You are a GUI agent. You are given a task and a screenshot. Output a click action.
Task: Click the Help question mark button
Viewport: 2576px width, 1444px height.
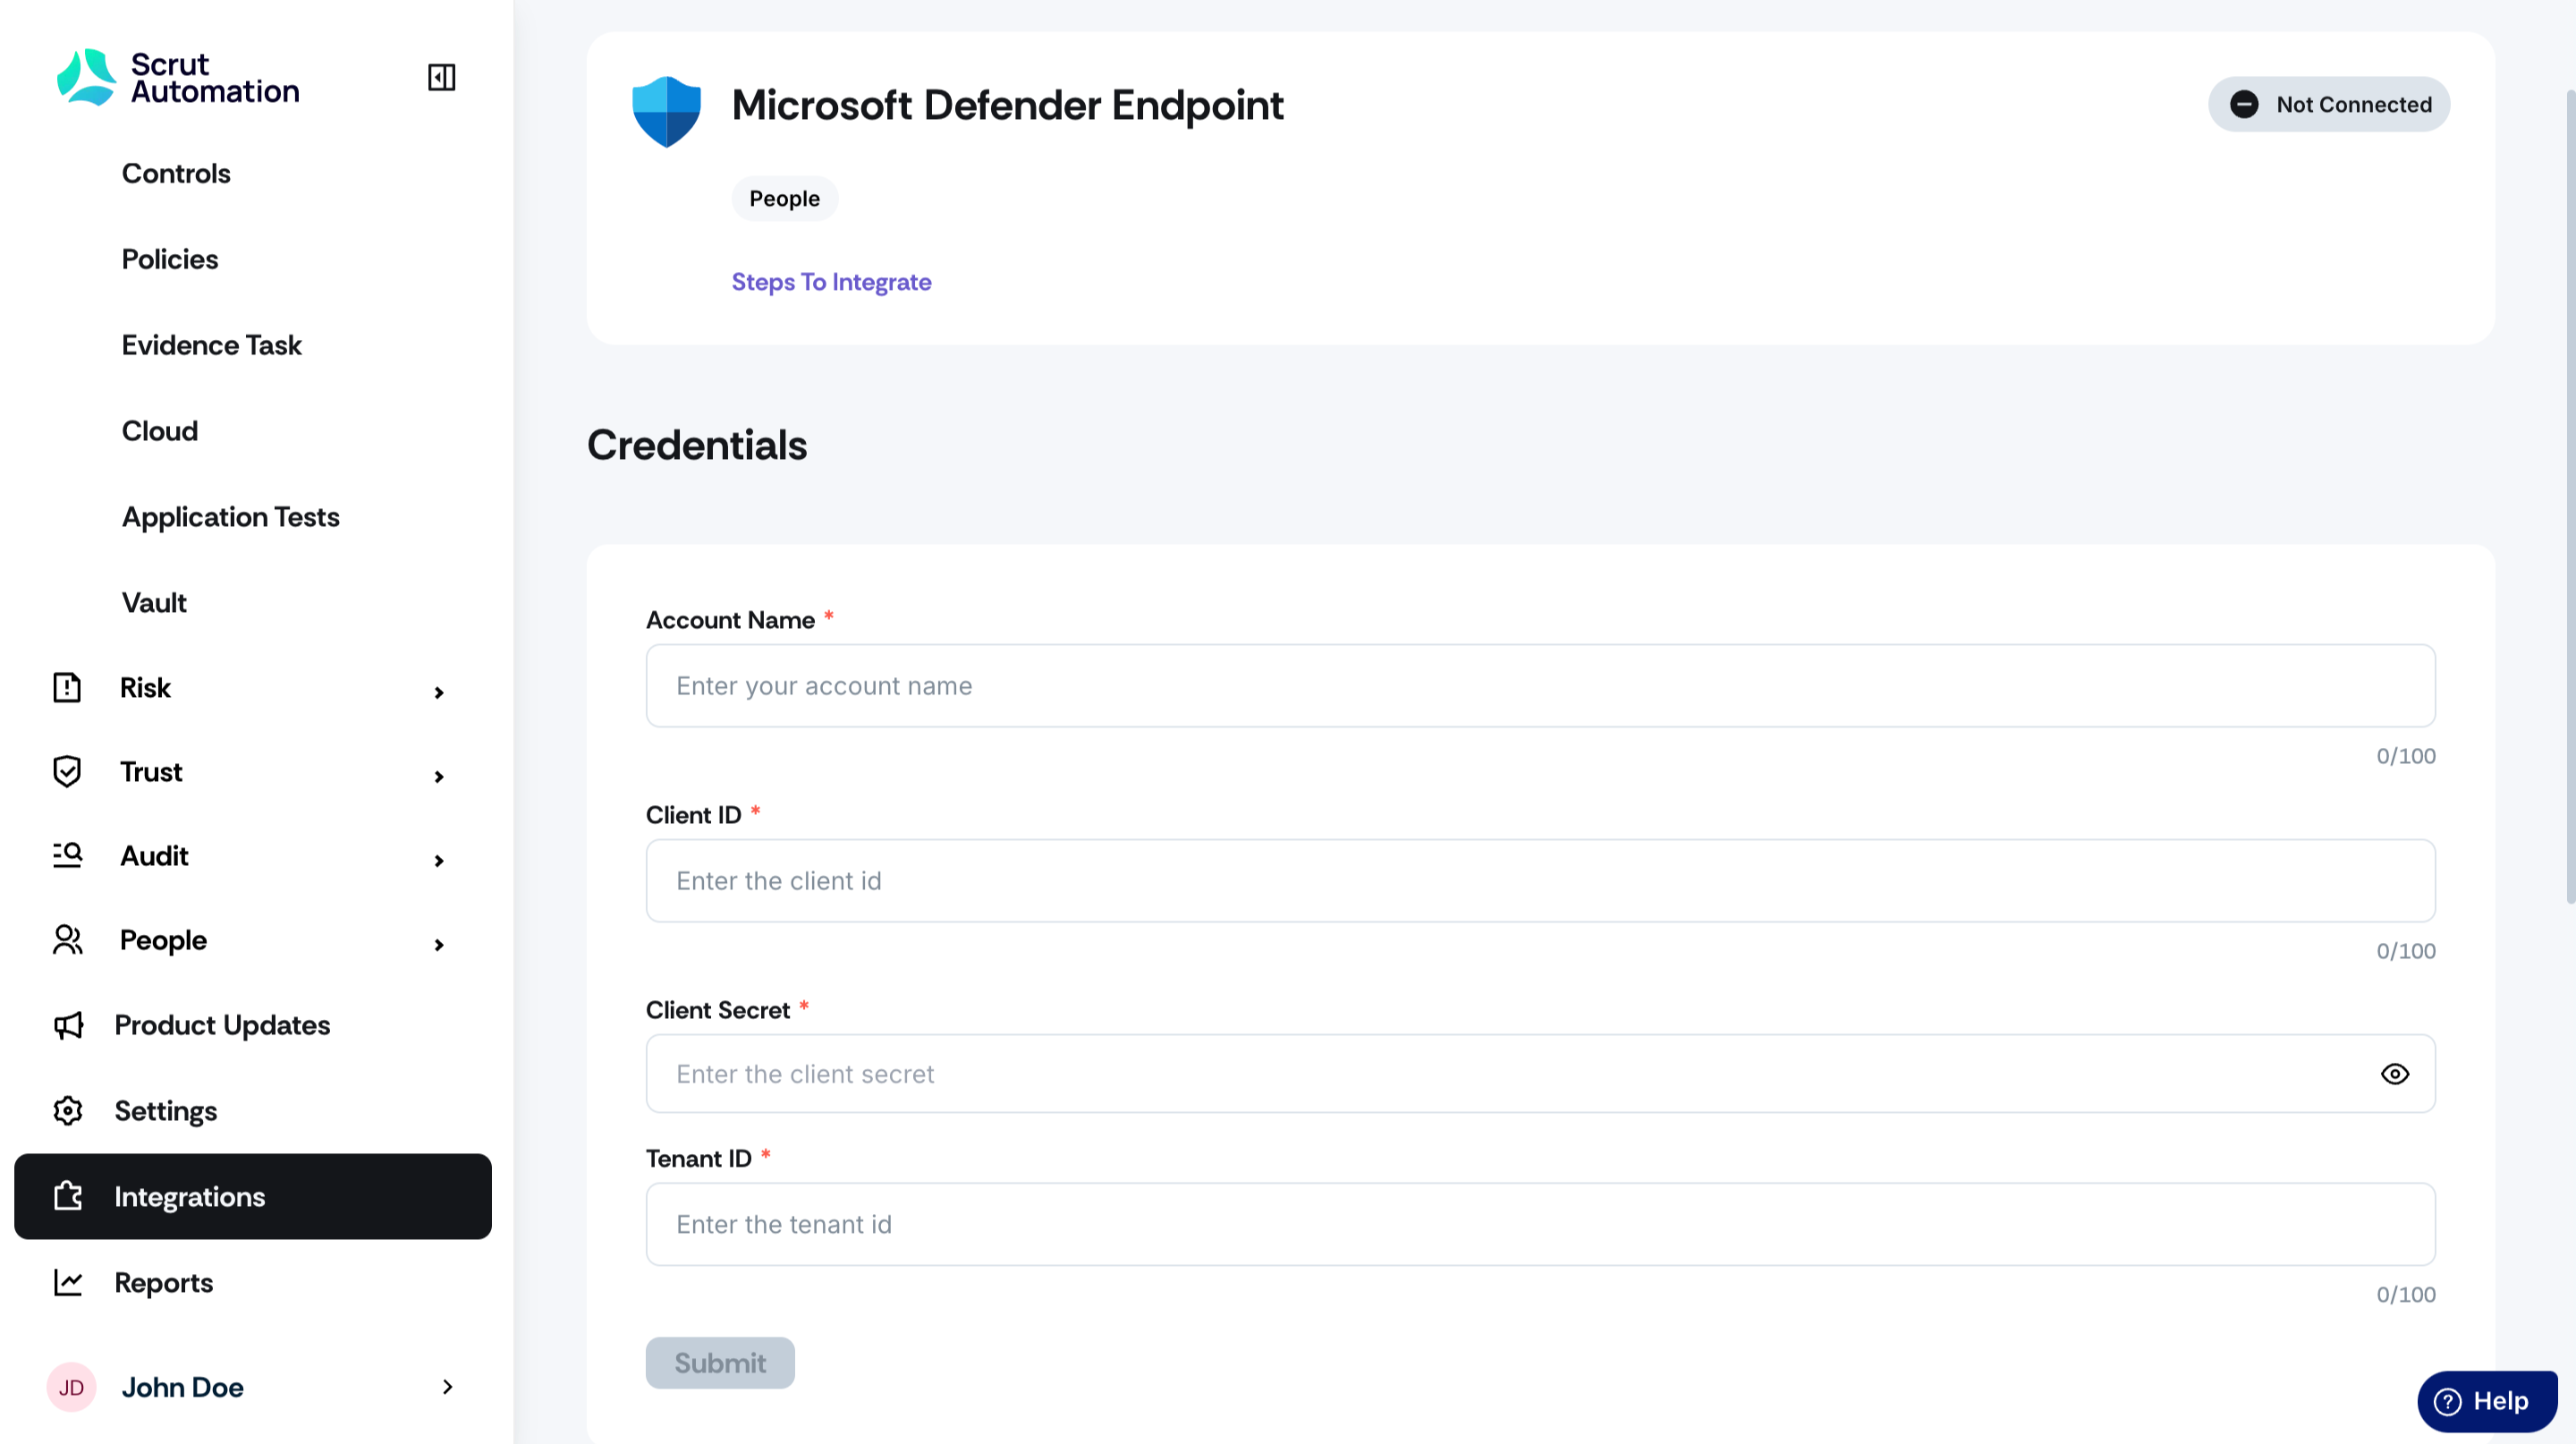[x=2487, y=1401]
